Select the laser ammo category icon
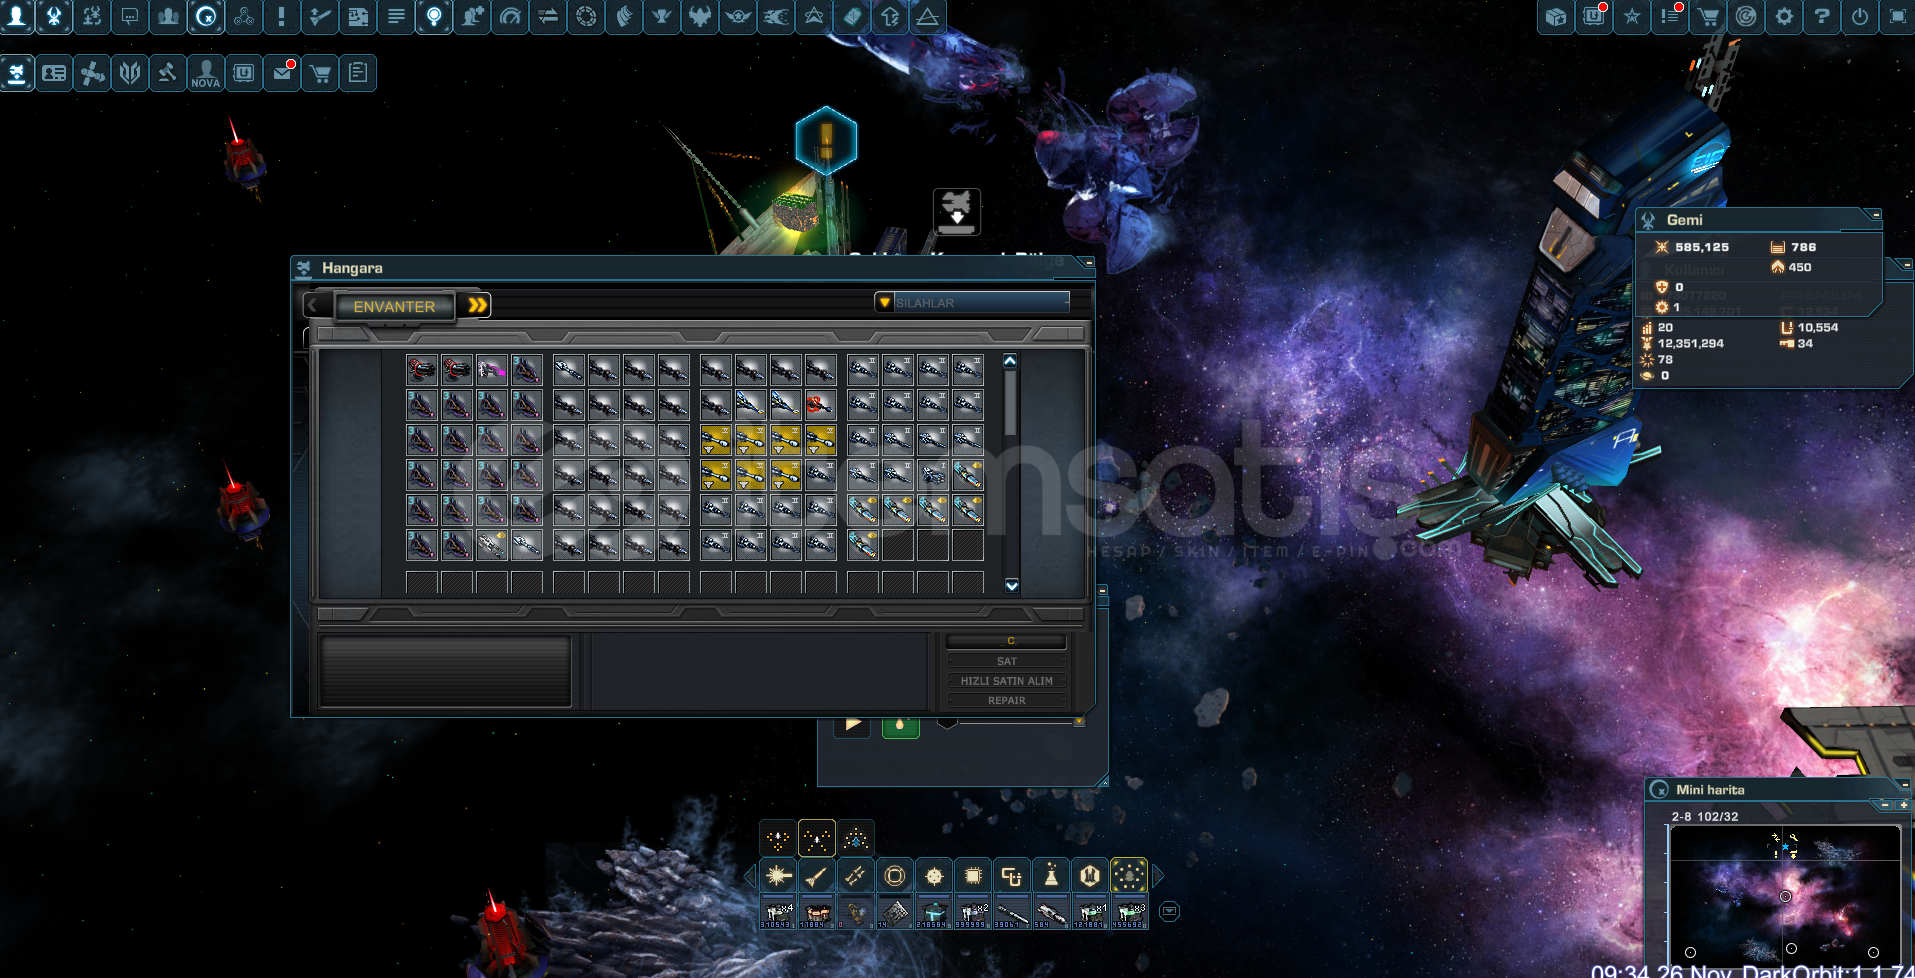The width and height of the screenshot is (1915, 978). pyautogui.click(x=778, y=877)
